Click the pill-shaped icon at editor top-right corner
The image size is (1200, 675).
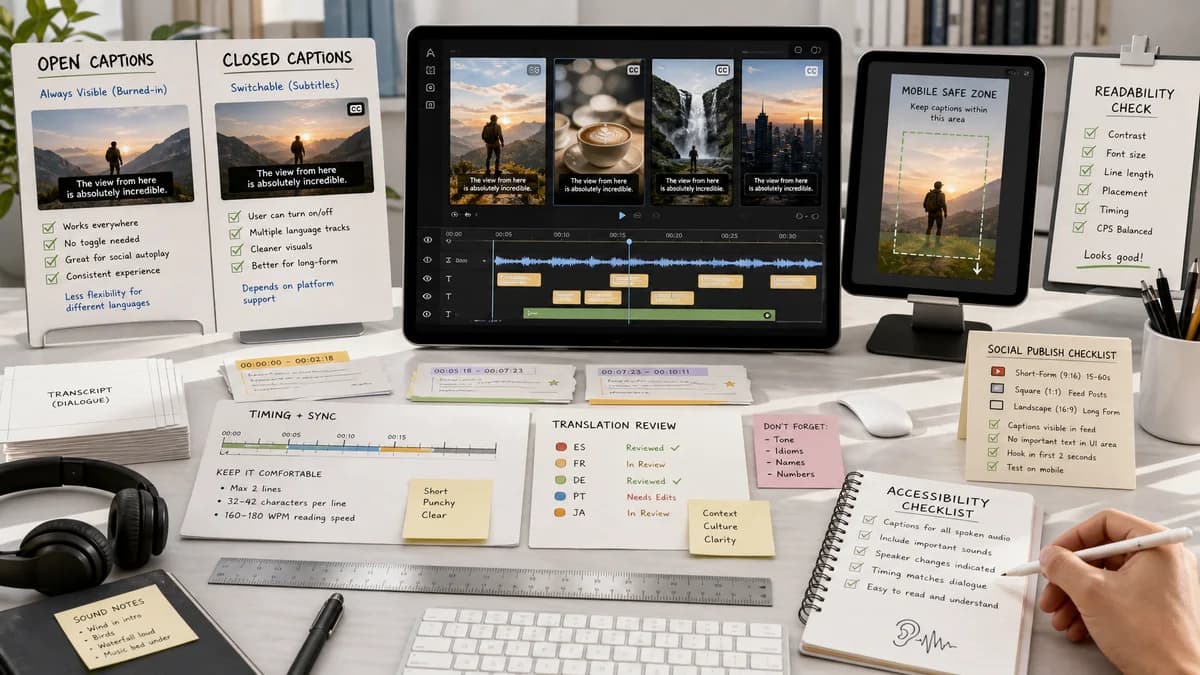(816, 50)
